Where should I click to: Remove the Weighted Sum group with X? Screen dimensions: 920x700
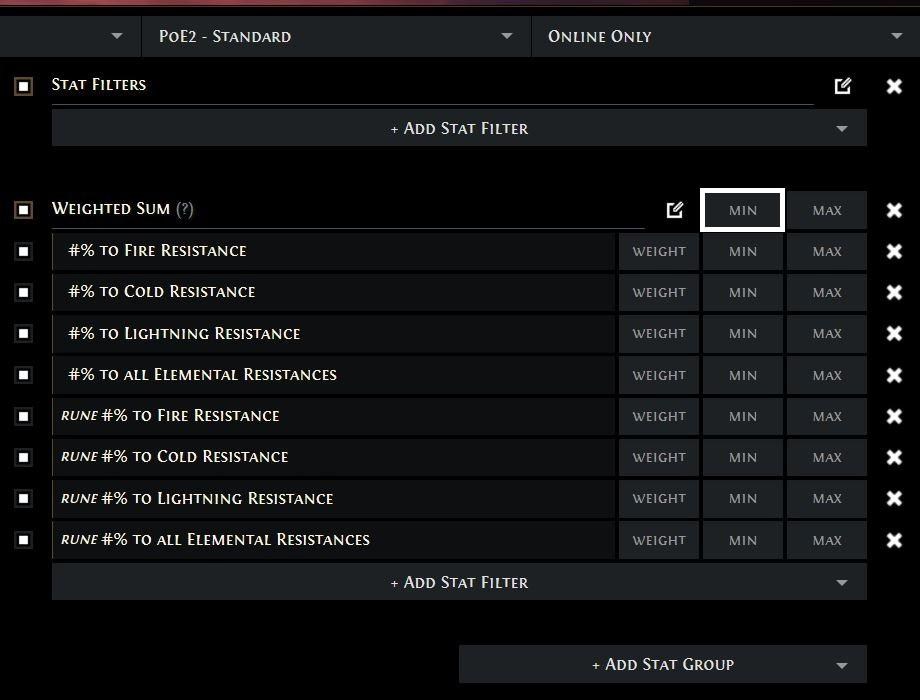[x=894, y=210]
